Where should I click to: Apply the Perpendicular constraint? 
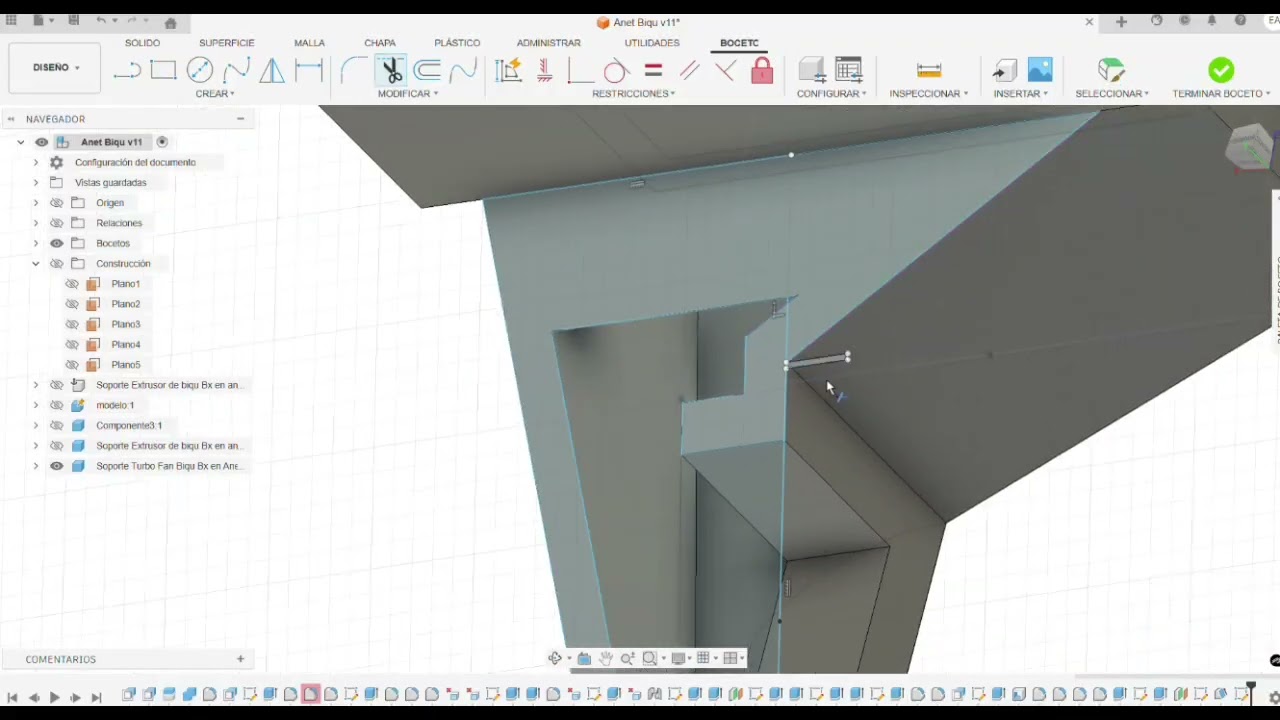(726, 70)
